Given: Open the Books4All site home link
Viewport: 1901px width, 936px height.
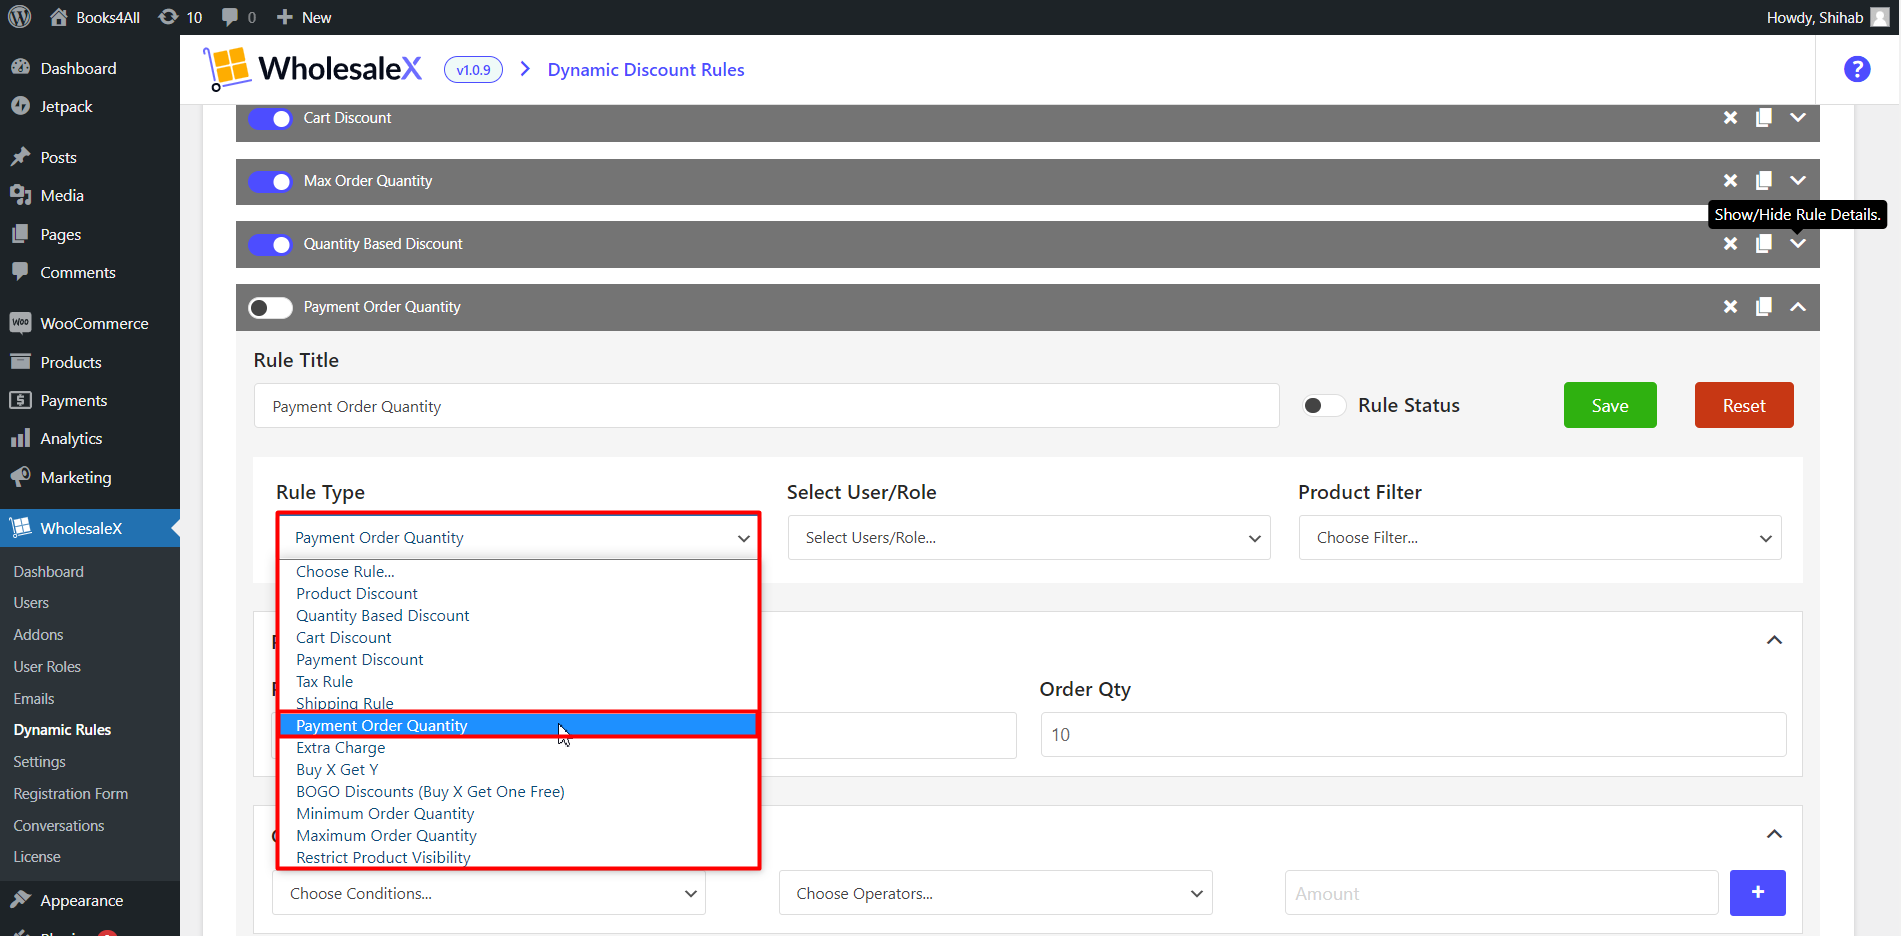Looking at the screenshot, I should pos(95,17).
